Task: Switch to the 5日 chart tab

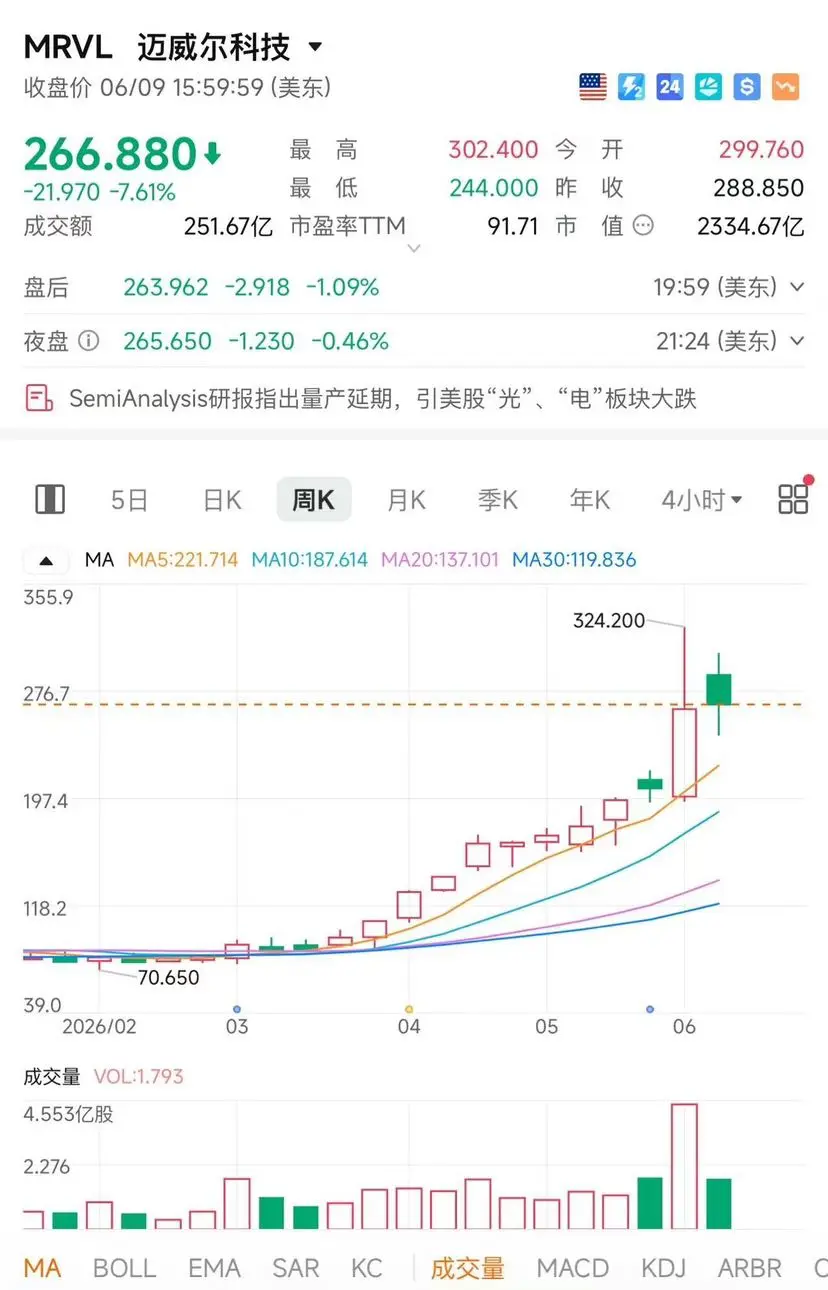Action: click(x=130, y=500)
